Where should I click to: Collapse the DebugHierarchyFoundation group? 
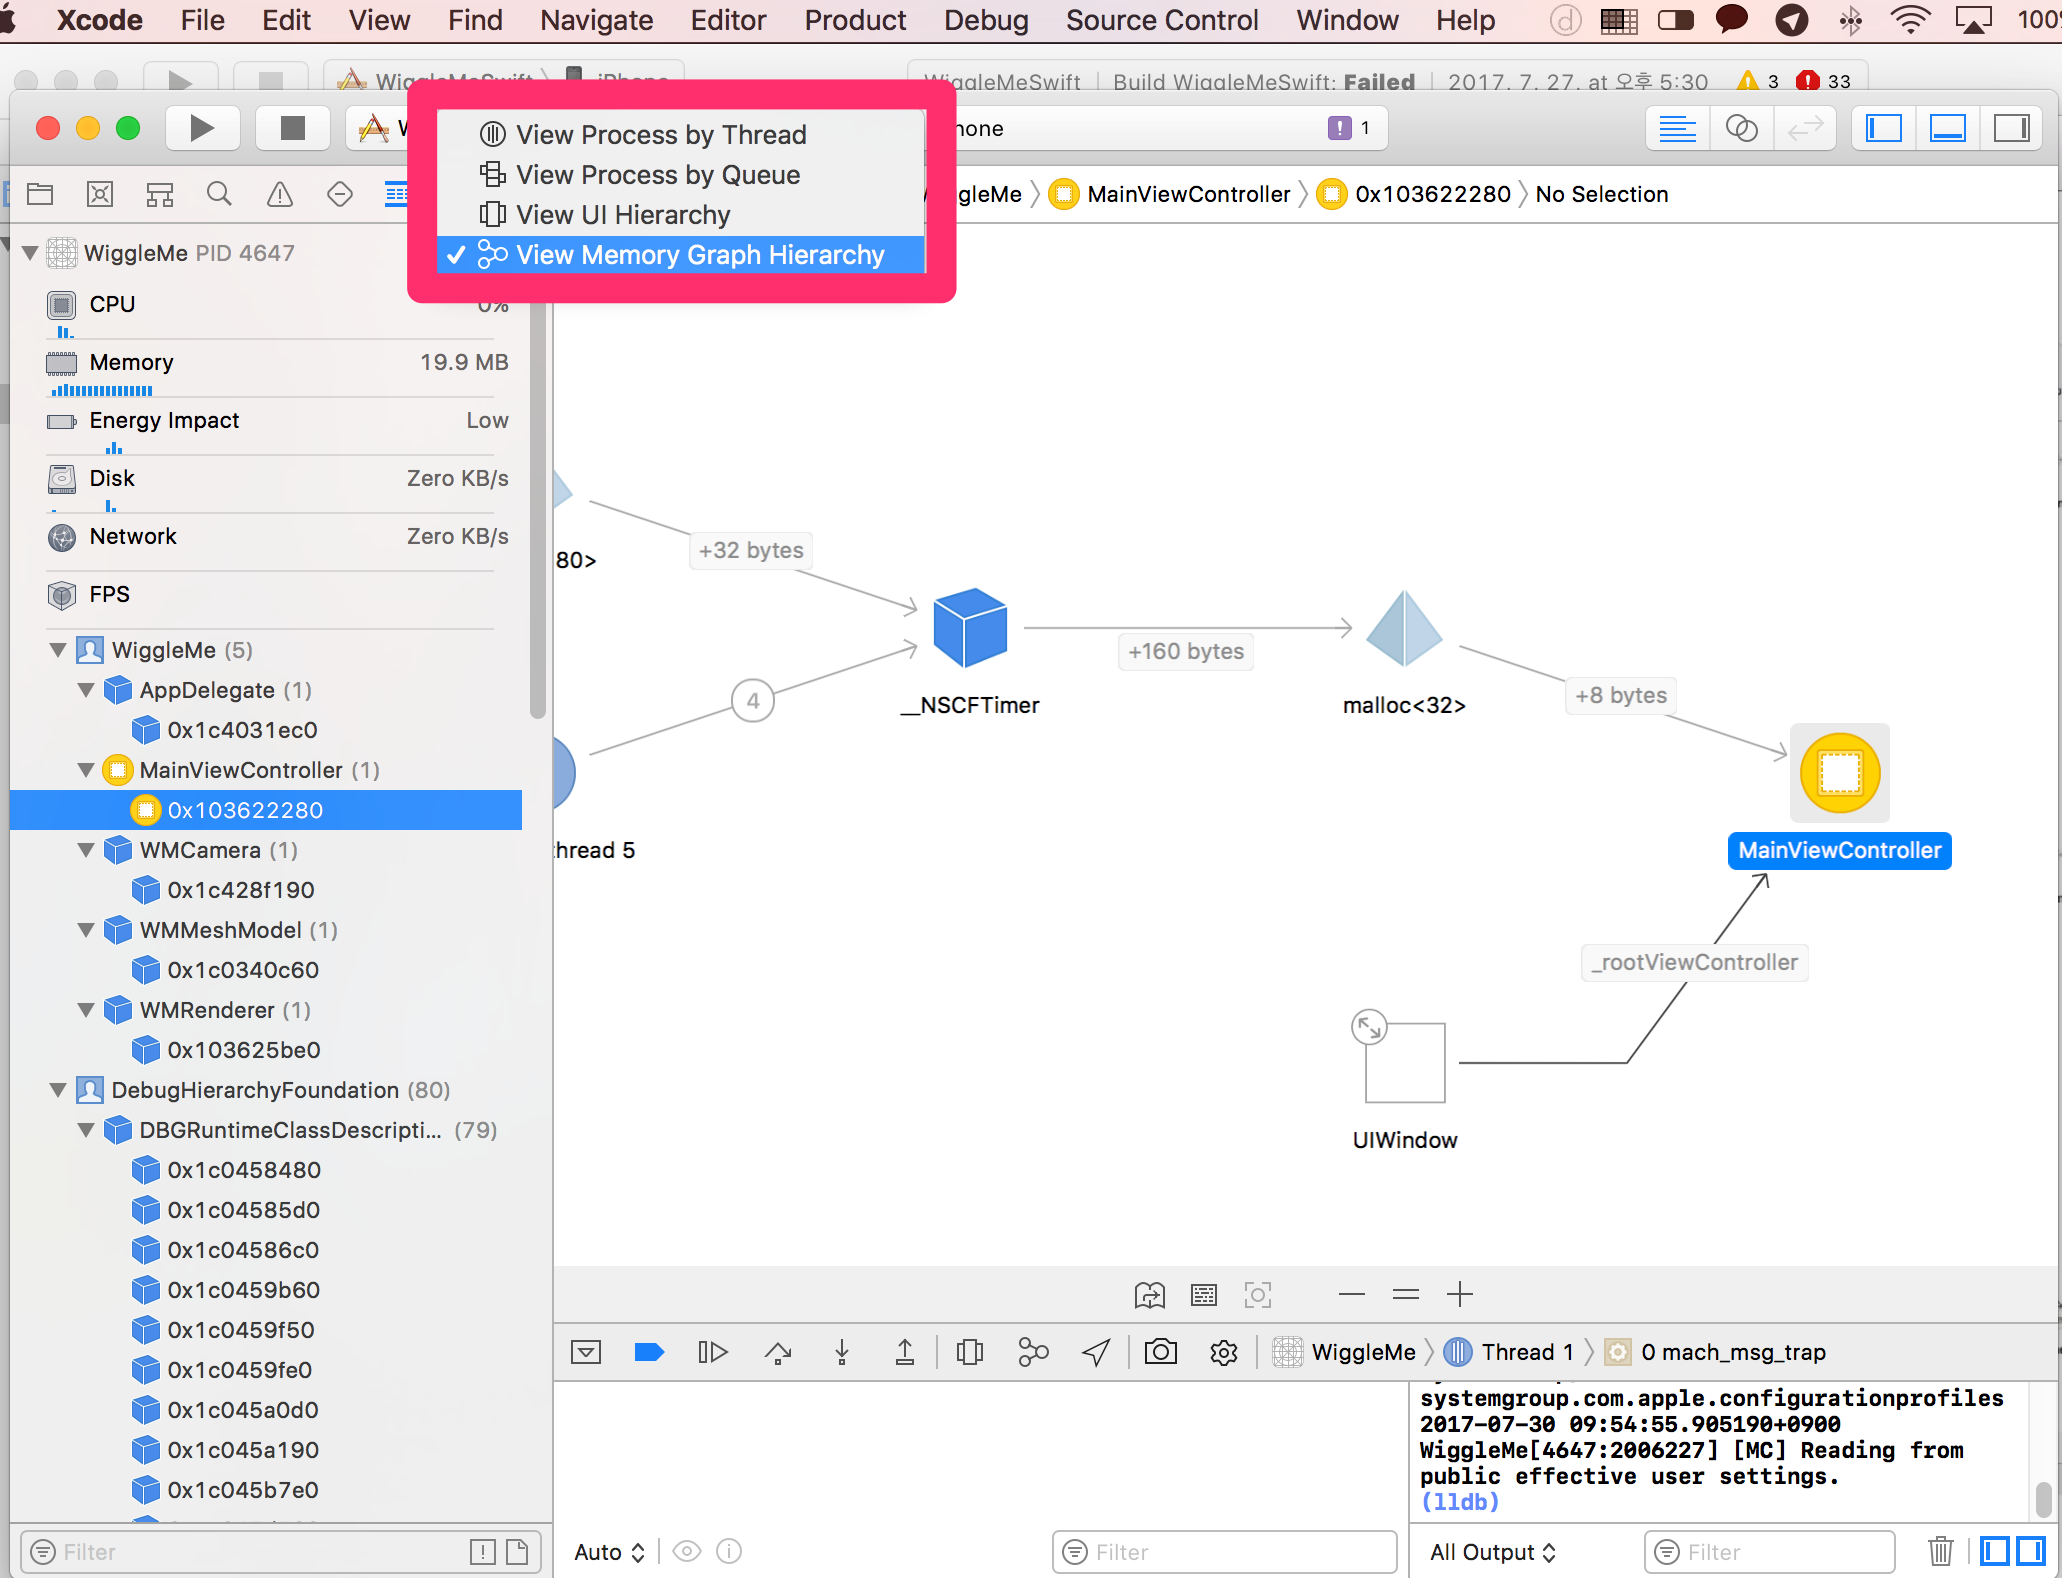point(58,1090)
